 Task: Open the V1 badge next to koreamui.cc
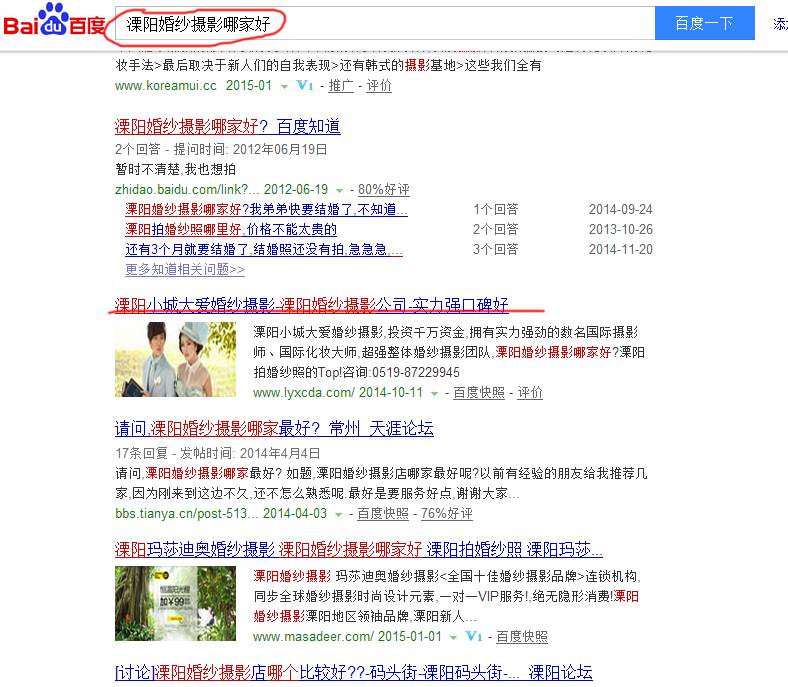tap(305, 85)
